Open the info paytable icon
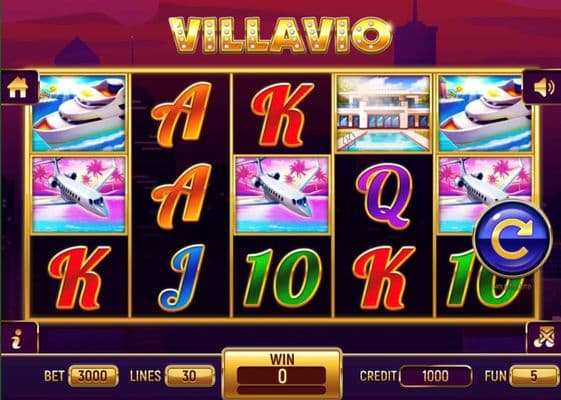The width and height of the screenshot is (561, 400). pos(17,338)
